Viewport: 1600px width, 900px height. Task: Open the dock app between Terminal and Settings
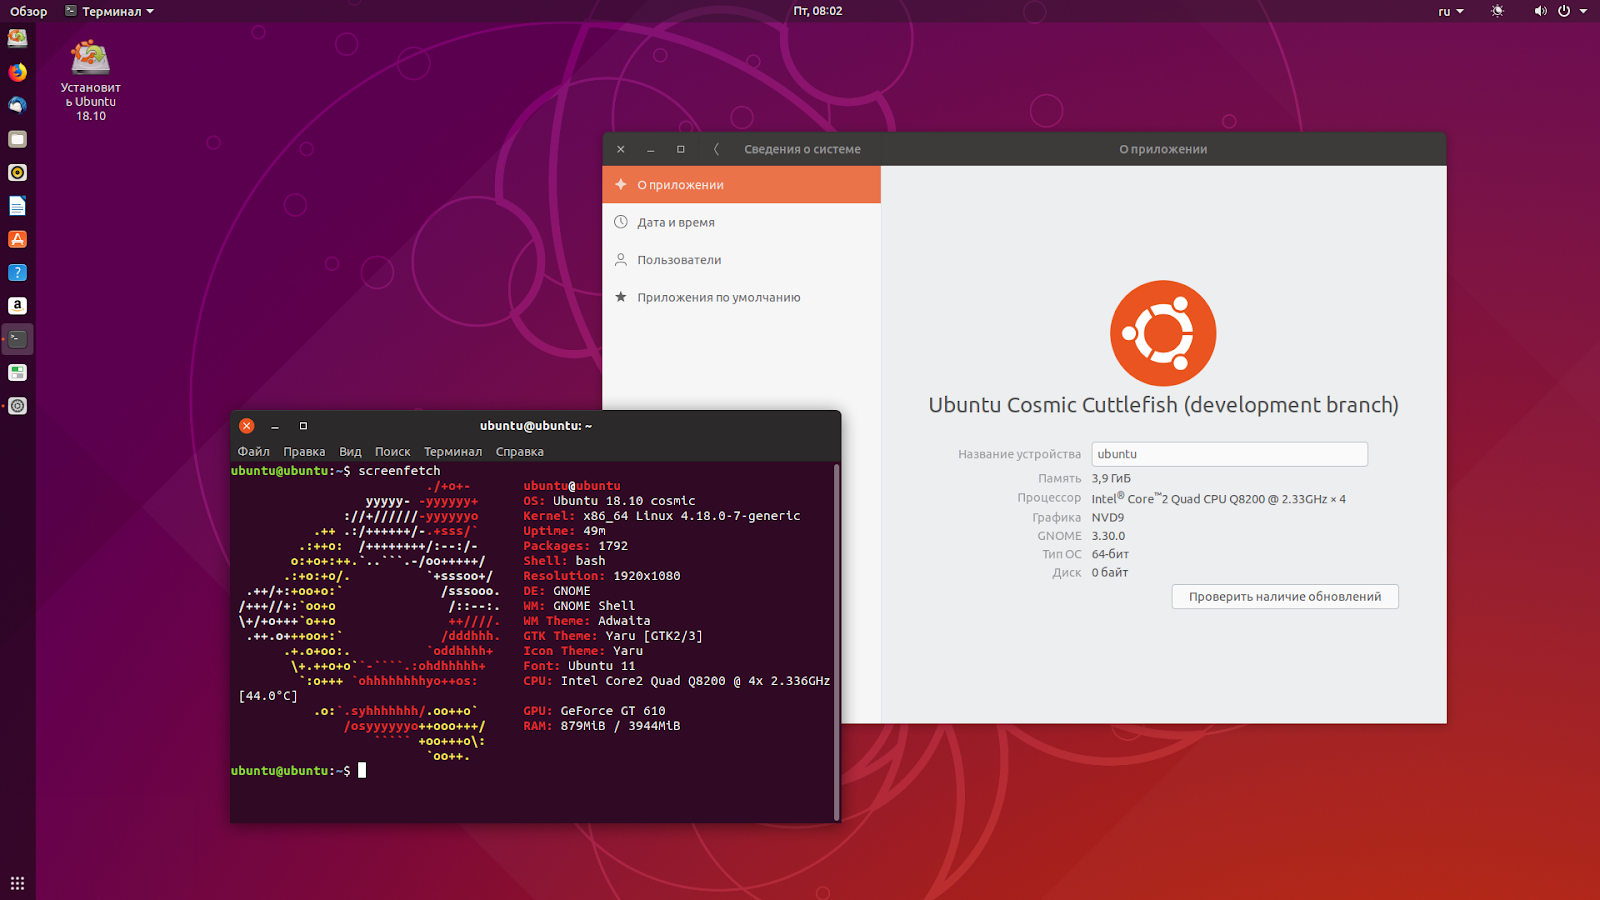pos(17,372)
